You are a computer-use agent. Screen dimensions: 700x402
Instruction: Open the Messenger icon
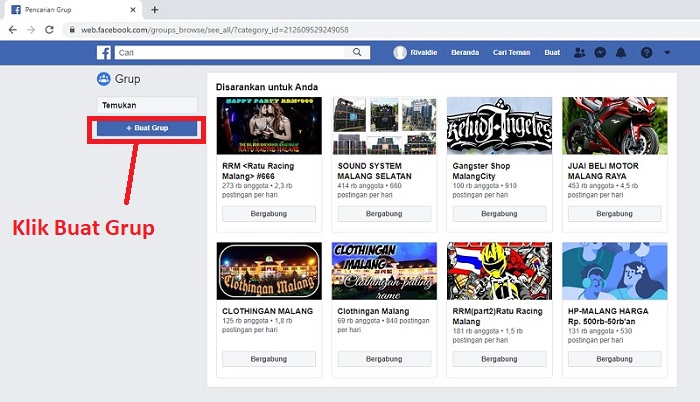point(600,53)
